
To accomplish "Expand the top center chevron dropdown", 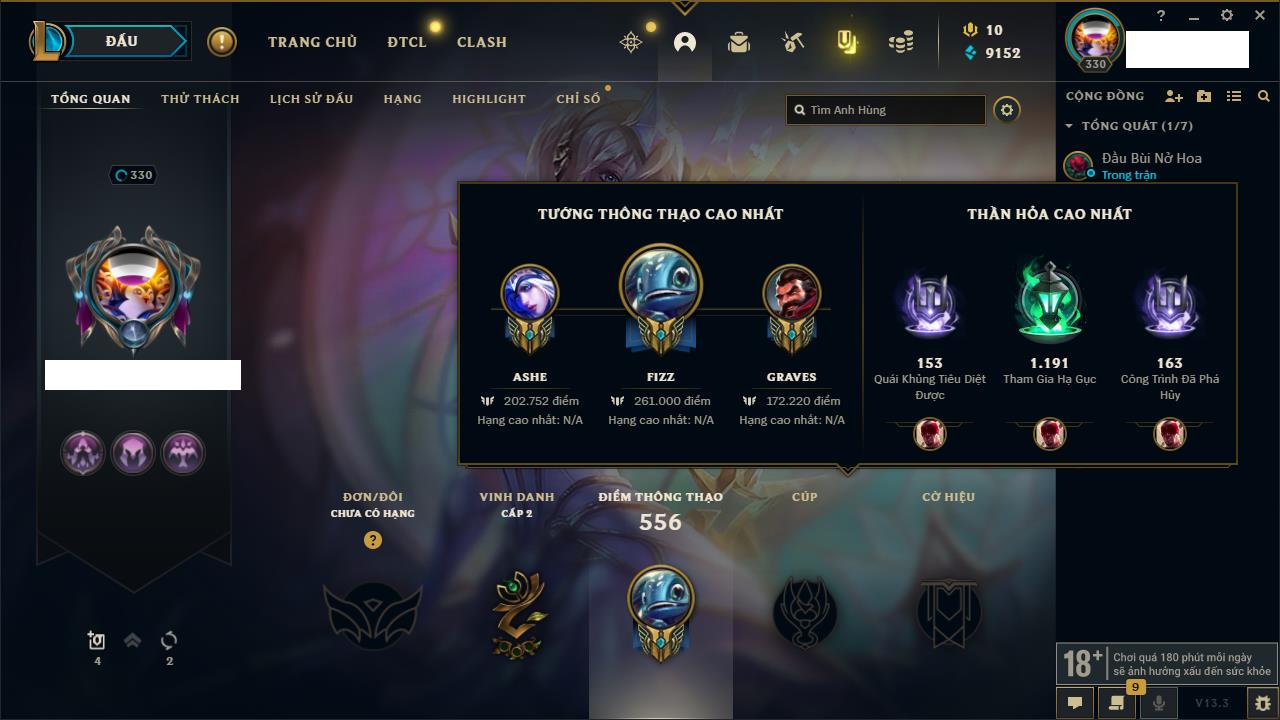I will coord(684,7).
